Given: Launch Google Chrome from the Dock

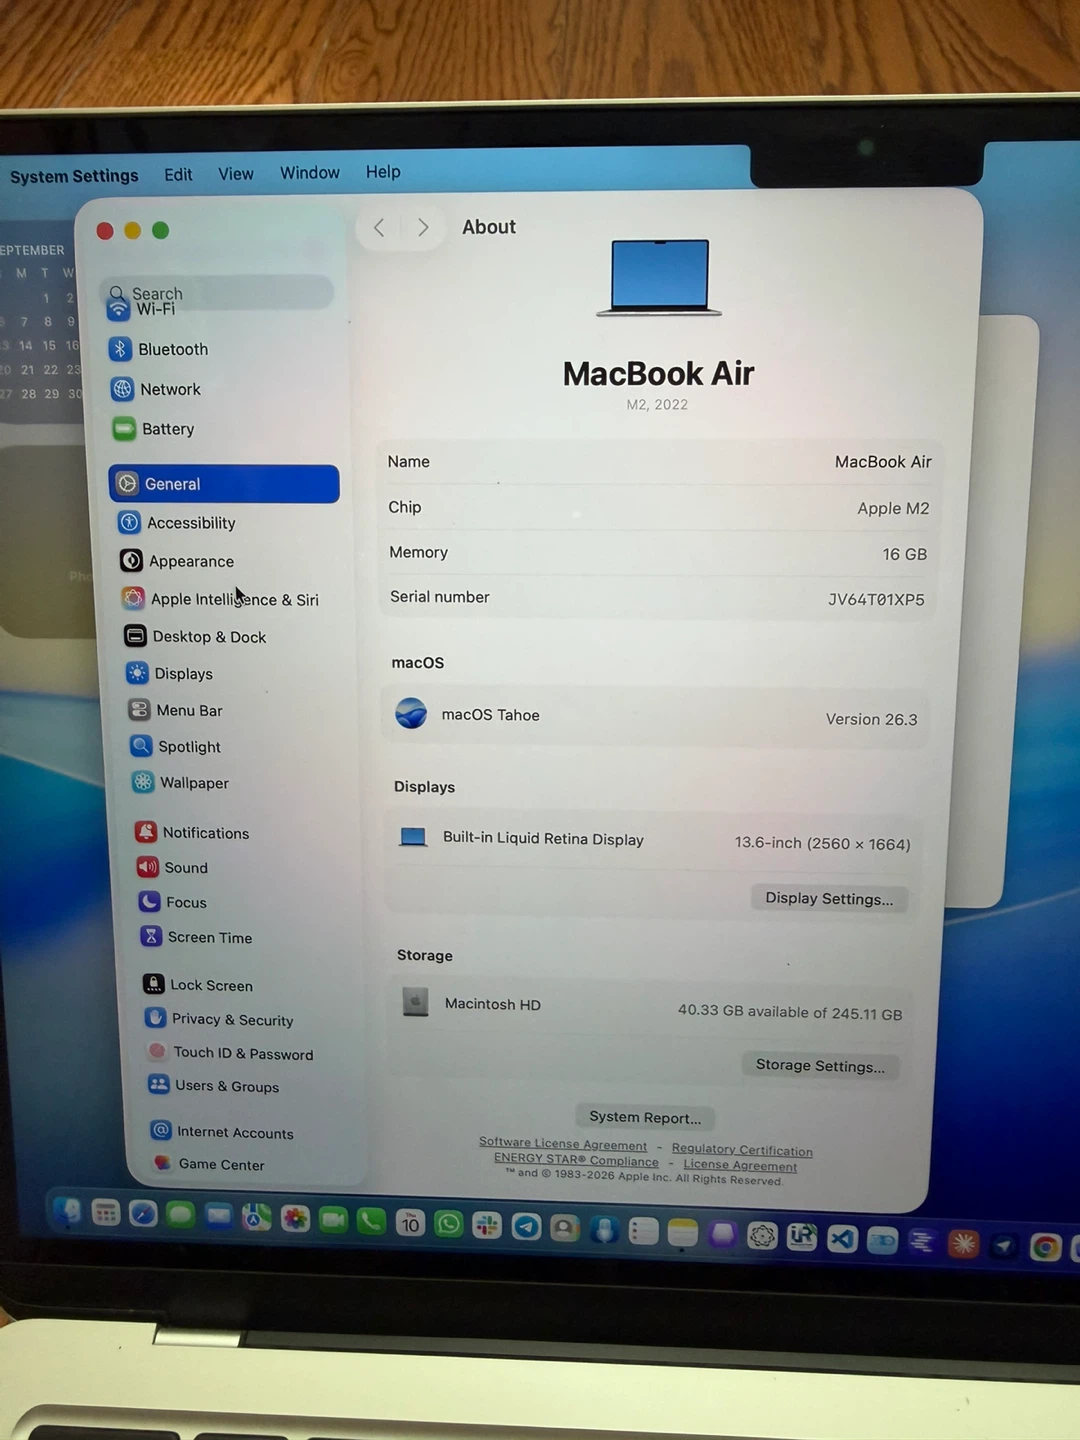Looking at the screenshot, I should pos(1045,1247).
